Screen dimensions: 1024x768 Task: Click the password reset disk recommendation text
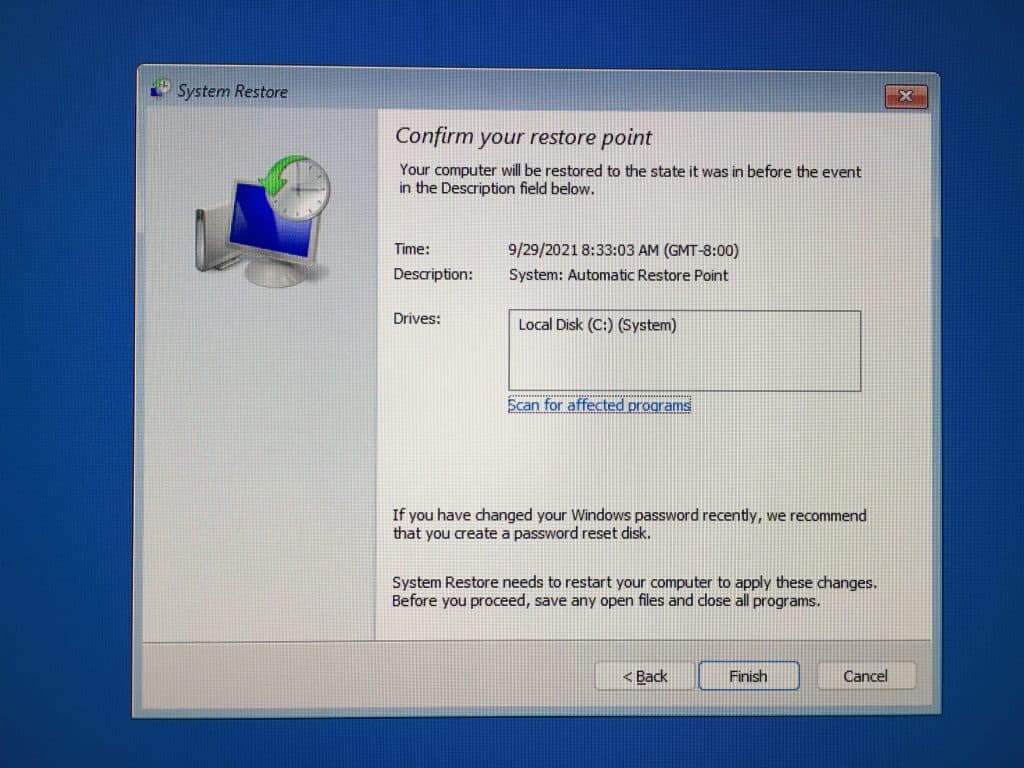click(x=629, y=525)
